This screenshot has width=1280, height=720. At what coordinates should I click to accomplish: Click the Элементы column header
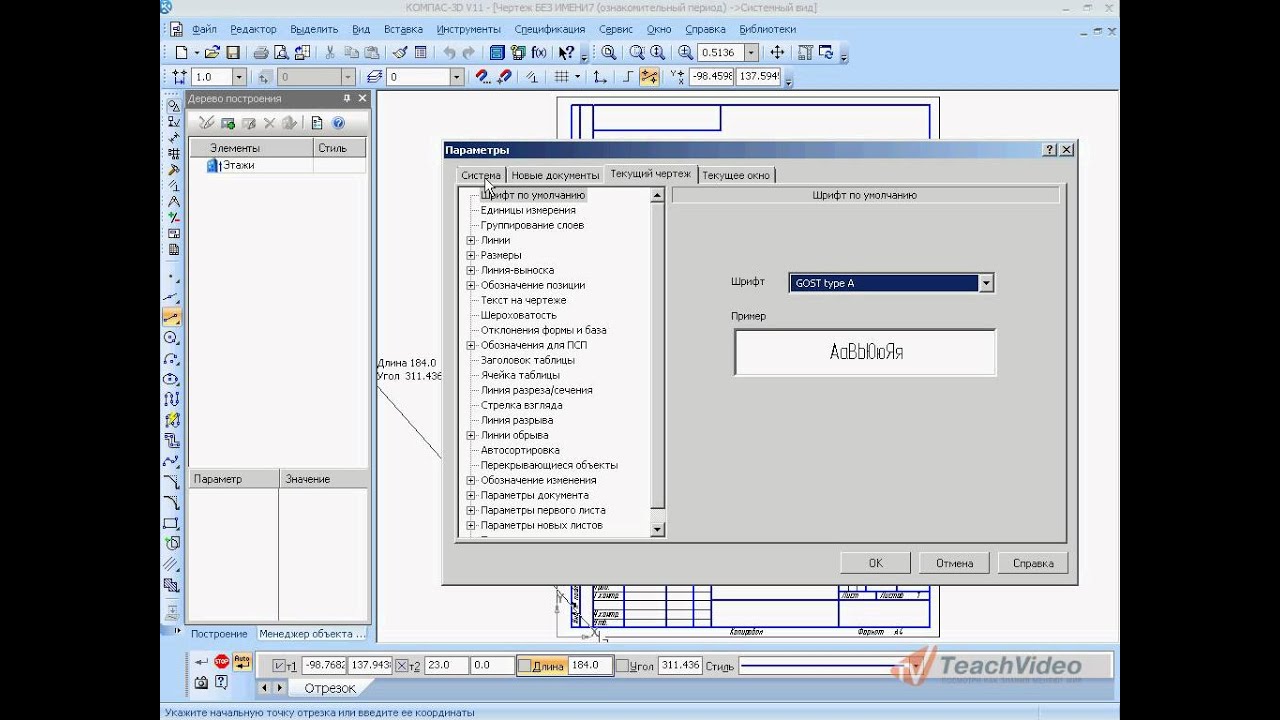click(x=252, y=148)
